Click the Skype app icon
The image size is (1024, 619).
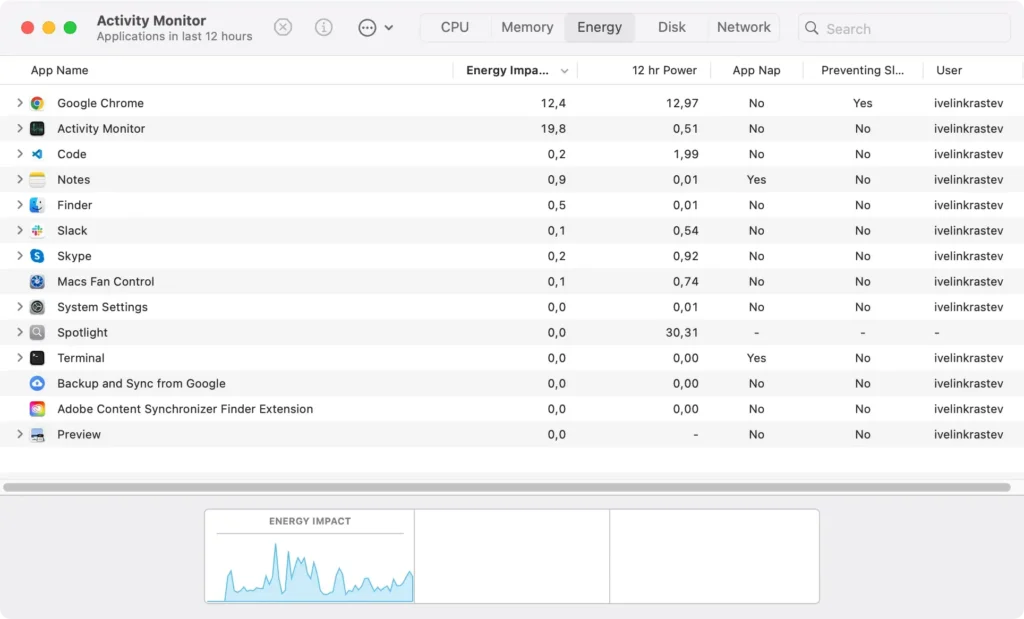click(37, 256)
